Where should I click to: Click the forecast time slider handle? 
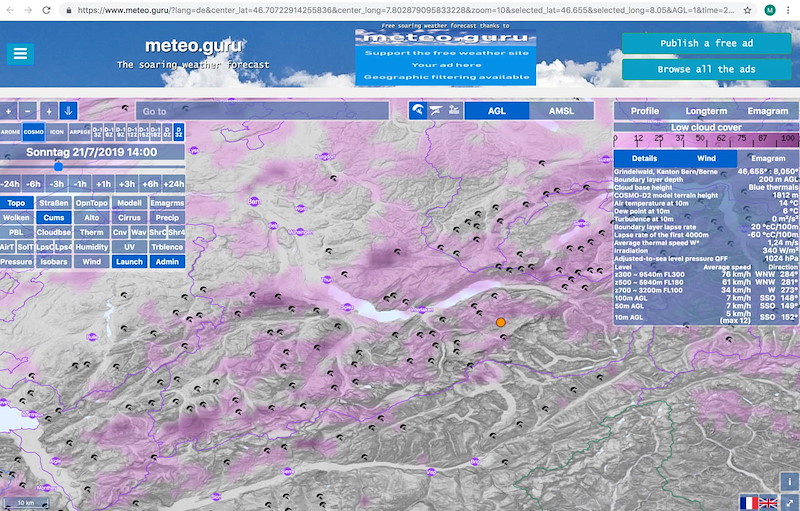pos(58,166)
